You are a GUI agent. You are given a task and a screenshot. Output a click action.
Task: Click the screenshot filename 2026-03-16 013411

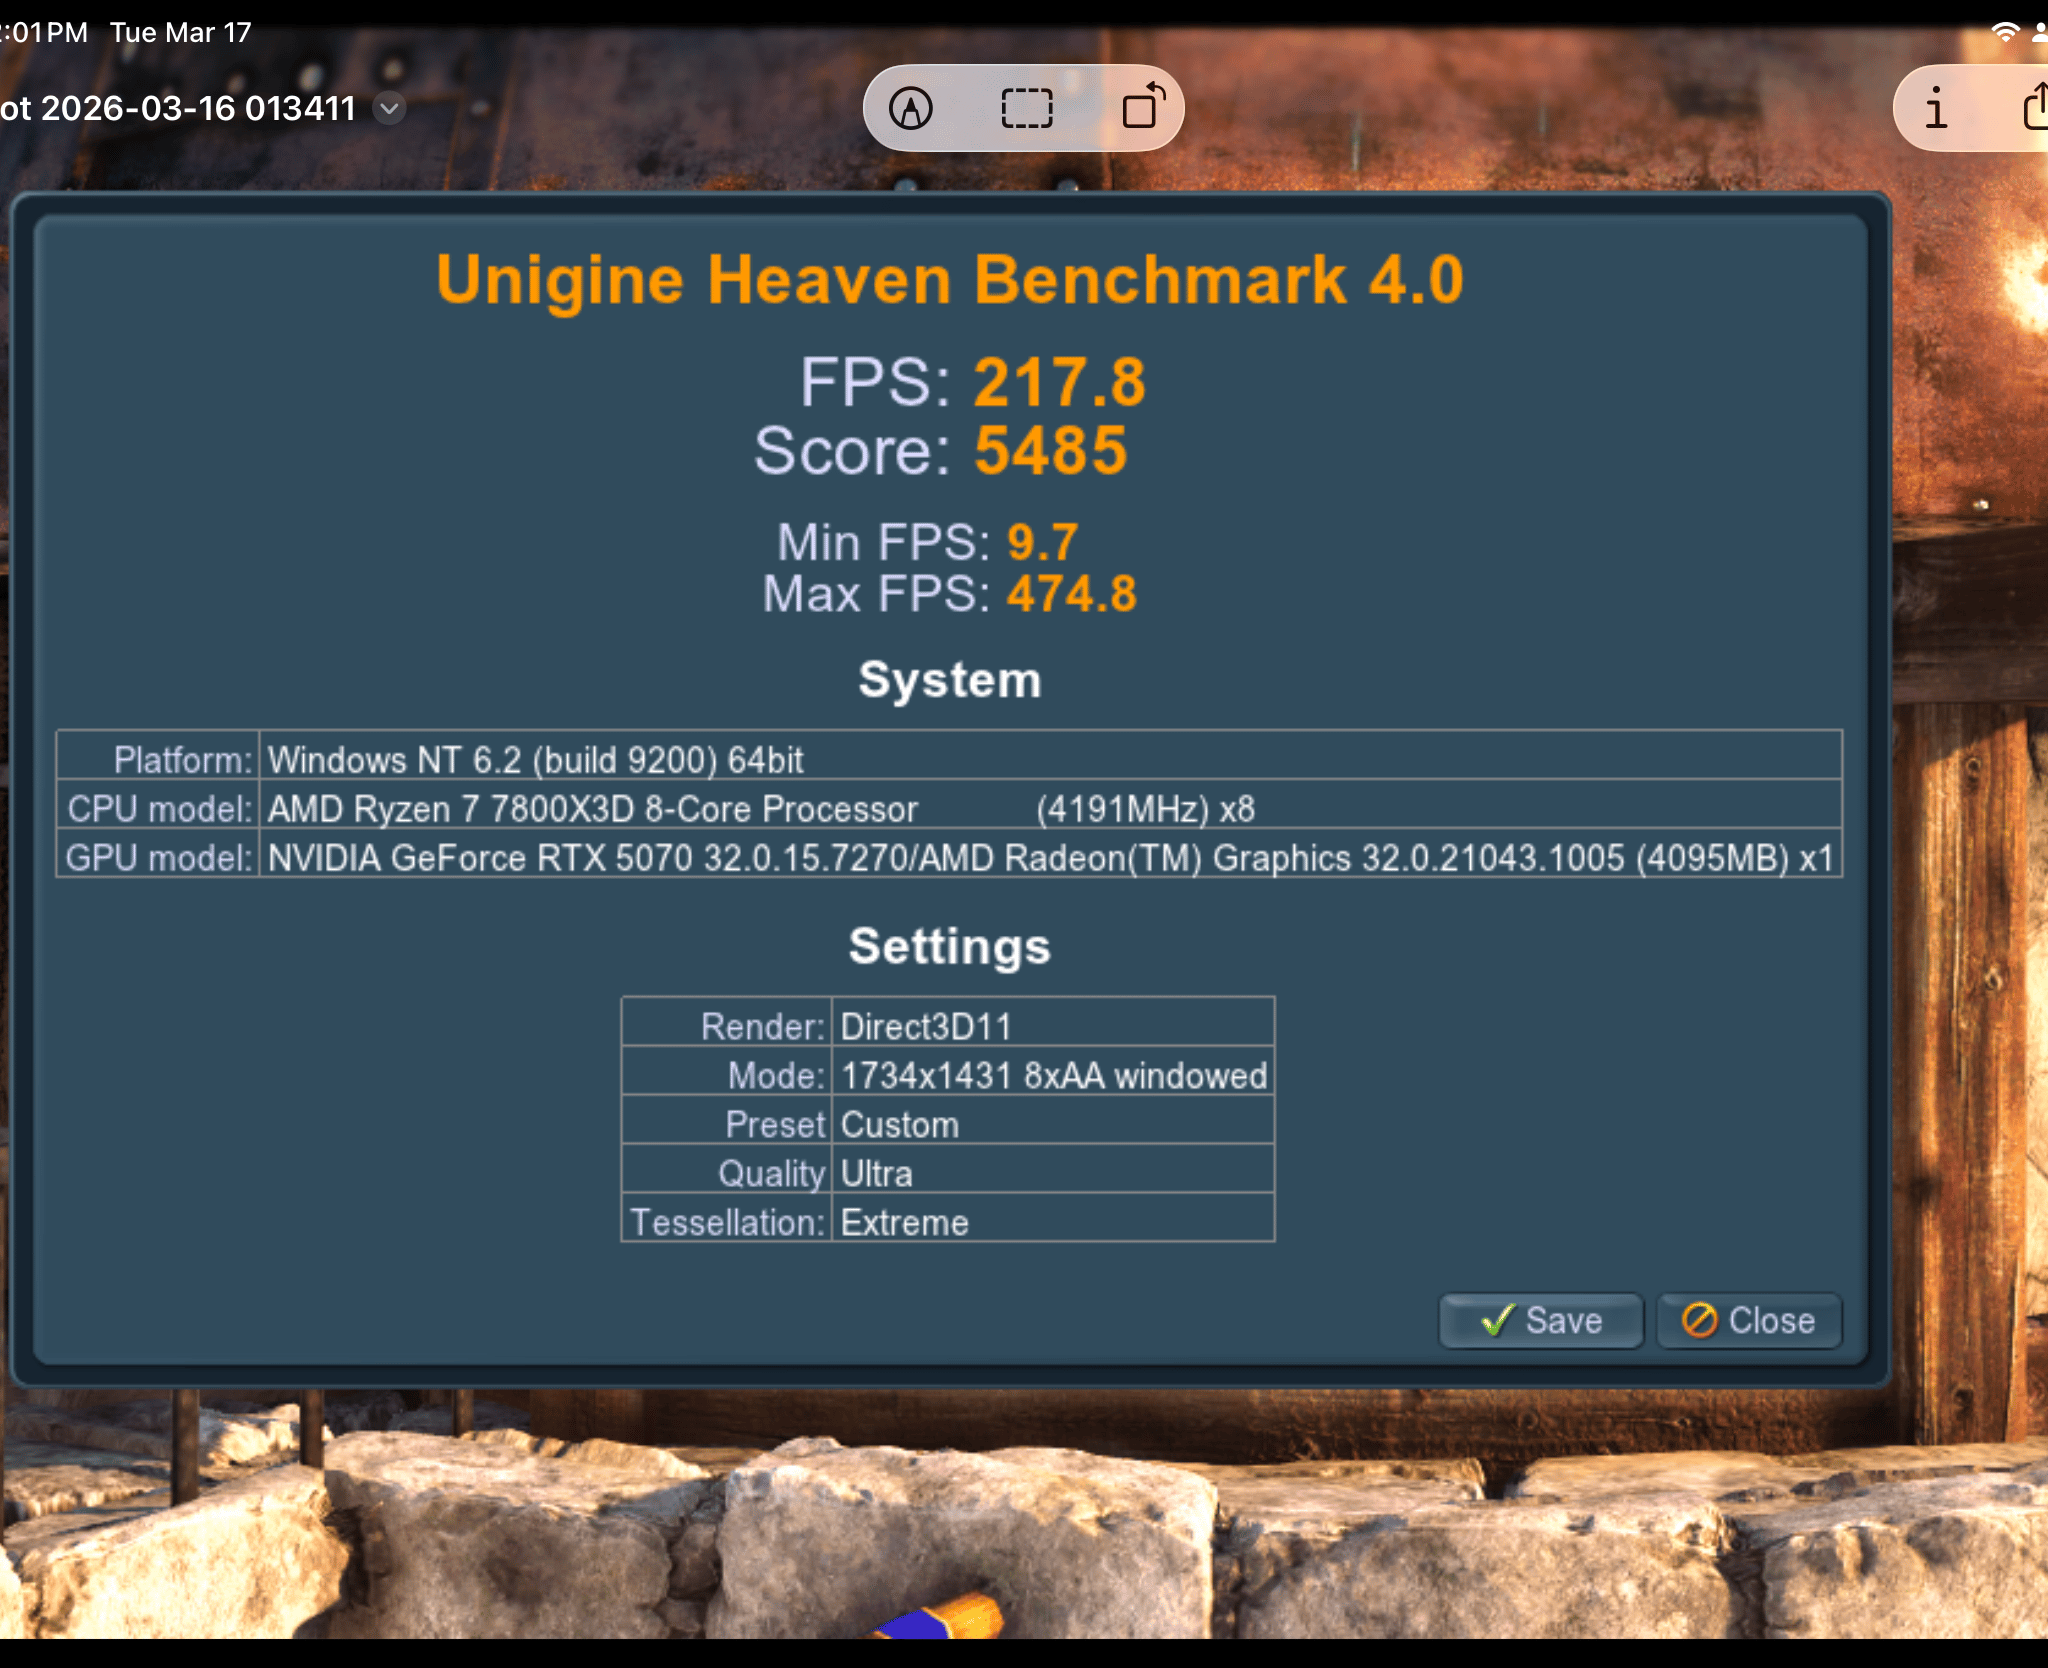click(199, 108)
